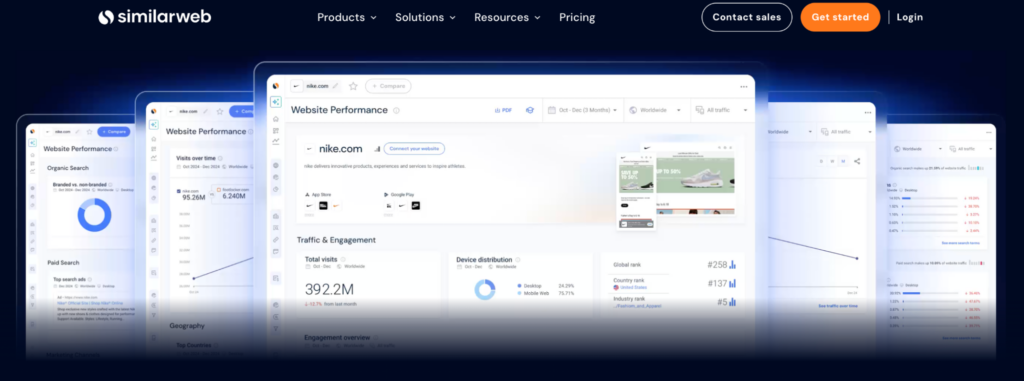Screen dimensions: 1024x381
Task: Click the Compare button in Organic Search window
Action: [x=114, y=131]
